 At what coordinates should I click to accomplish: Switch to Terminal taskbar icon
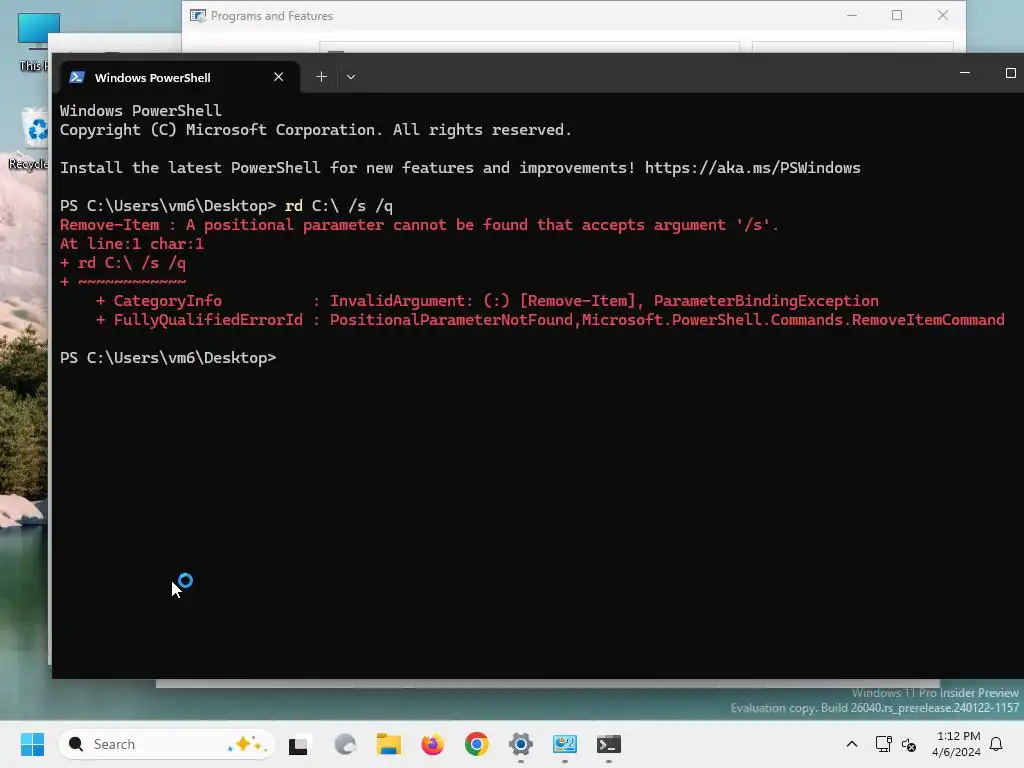pyautogui.click(x=609, y=744)
